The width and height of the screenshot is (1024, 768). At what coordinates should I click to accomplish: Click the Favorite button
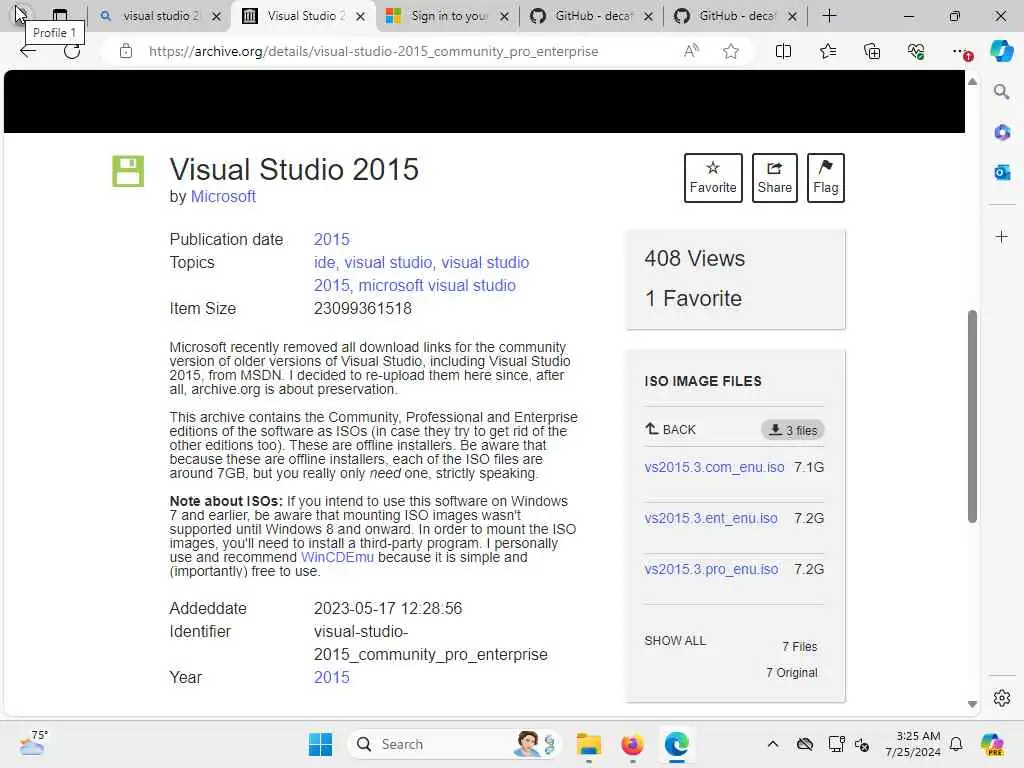click(713, 178)
